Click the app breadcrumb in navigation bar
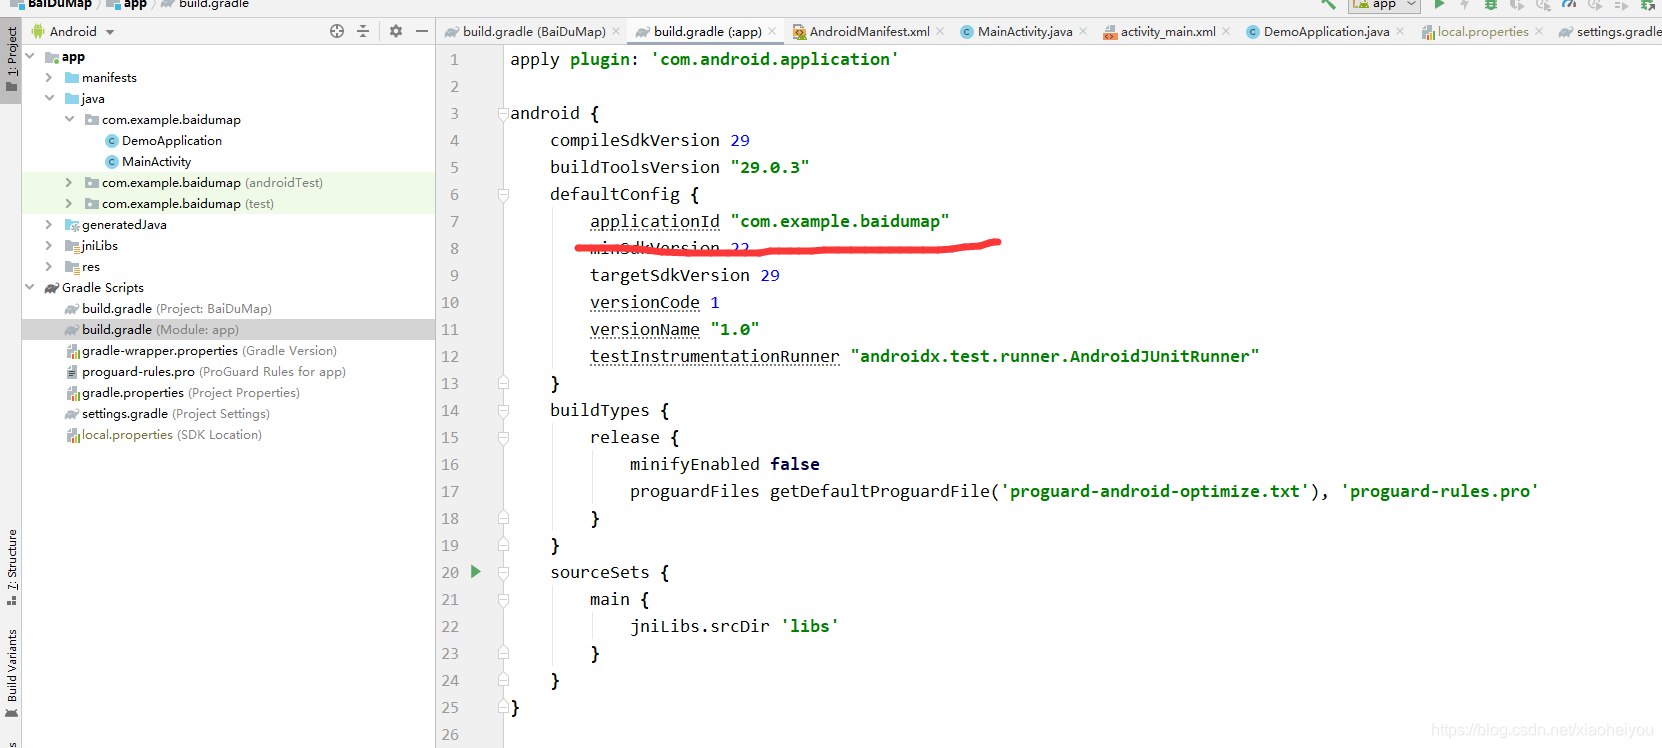Viewport: 1662px width, 748px height. [x=127, y=4]
